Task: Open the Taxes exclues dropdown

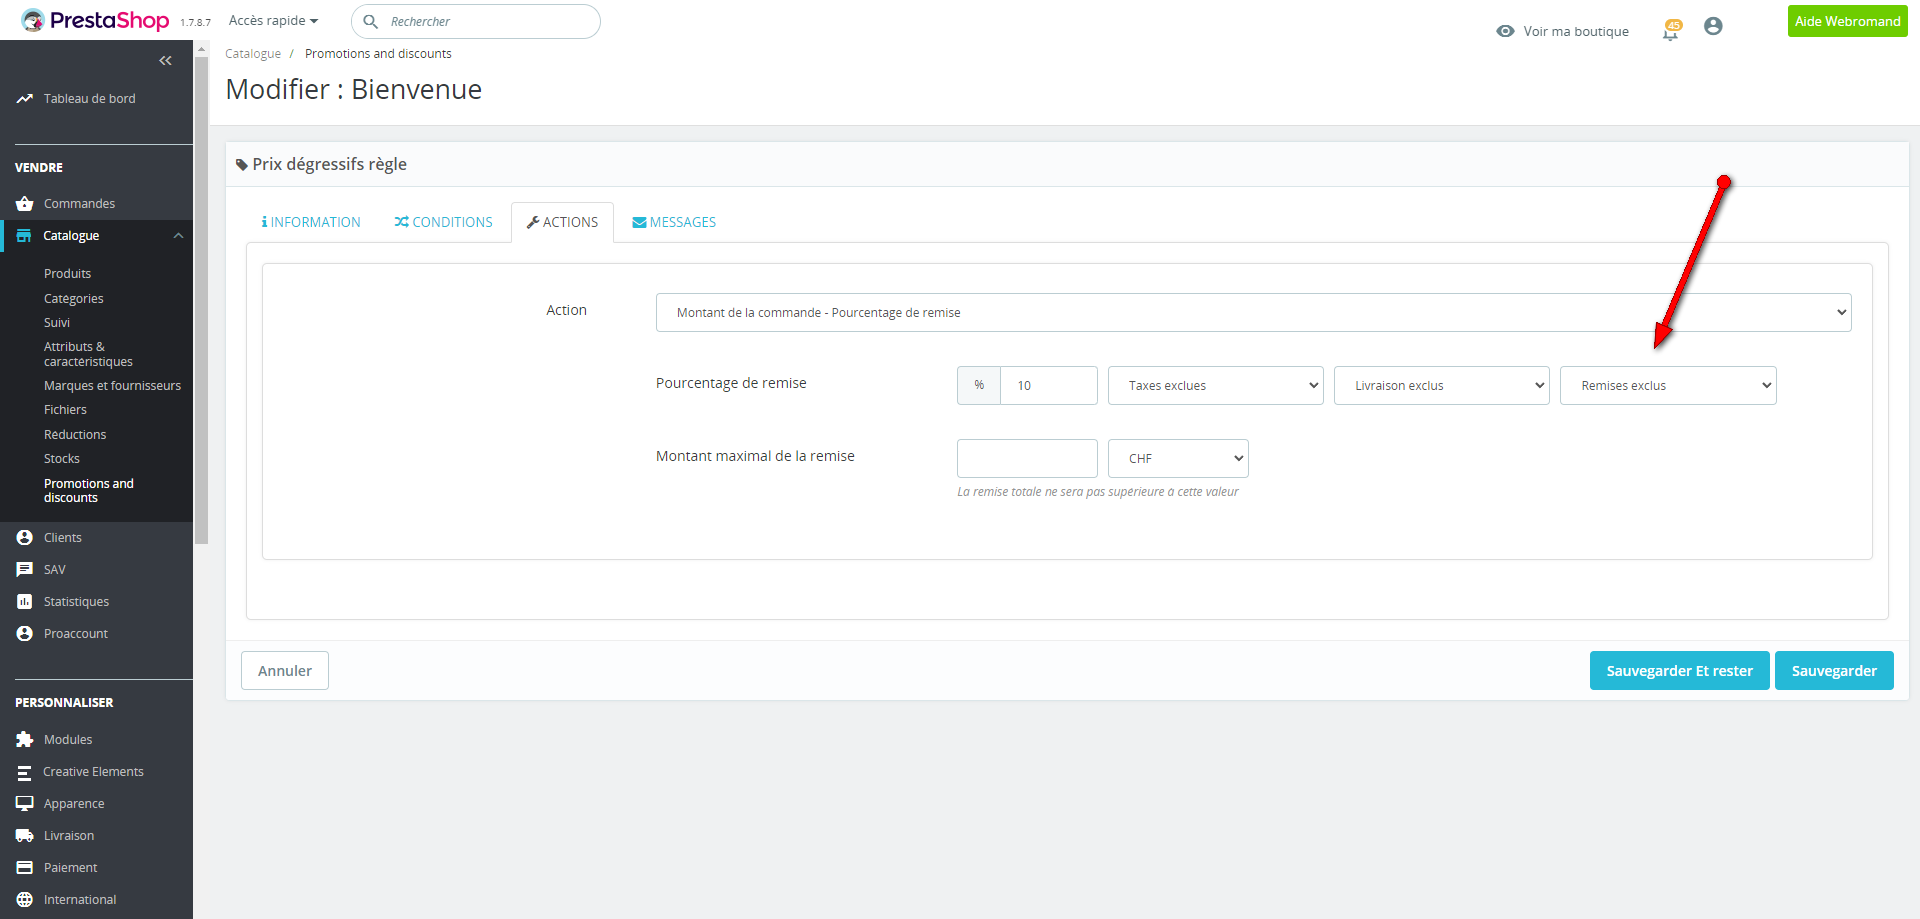Action: [1215, 386]
